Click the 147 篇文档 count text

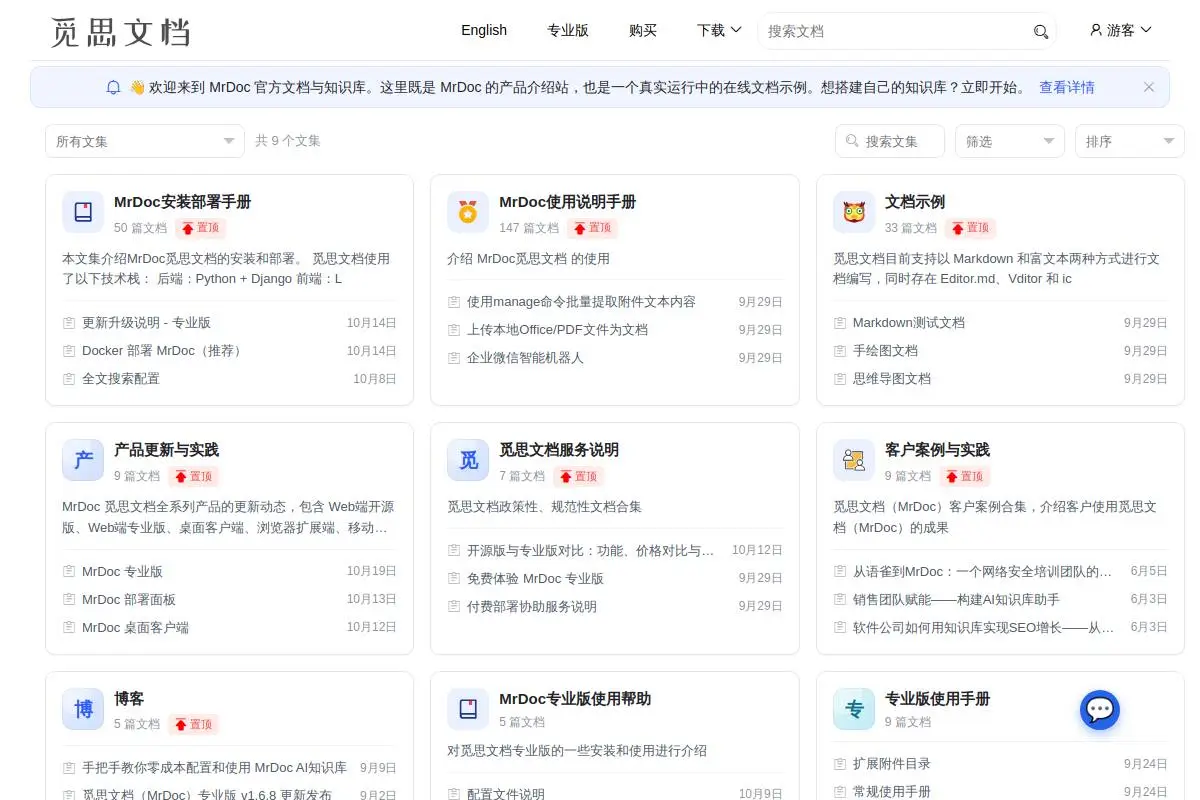click(x=529, y=228)
